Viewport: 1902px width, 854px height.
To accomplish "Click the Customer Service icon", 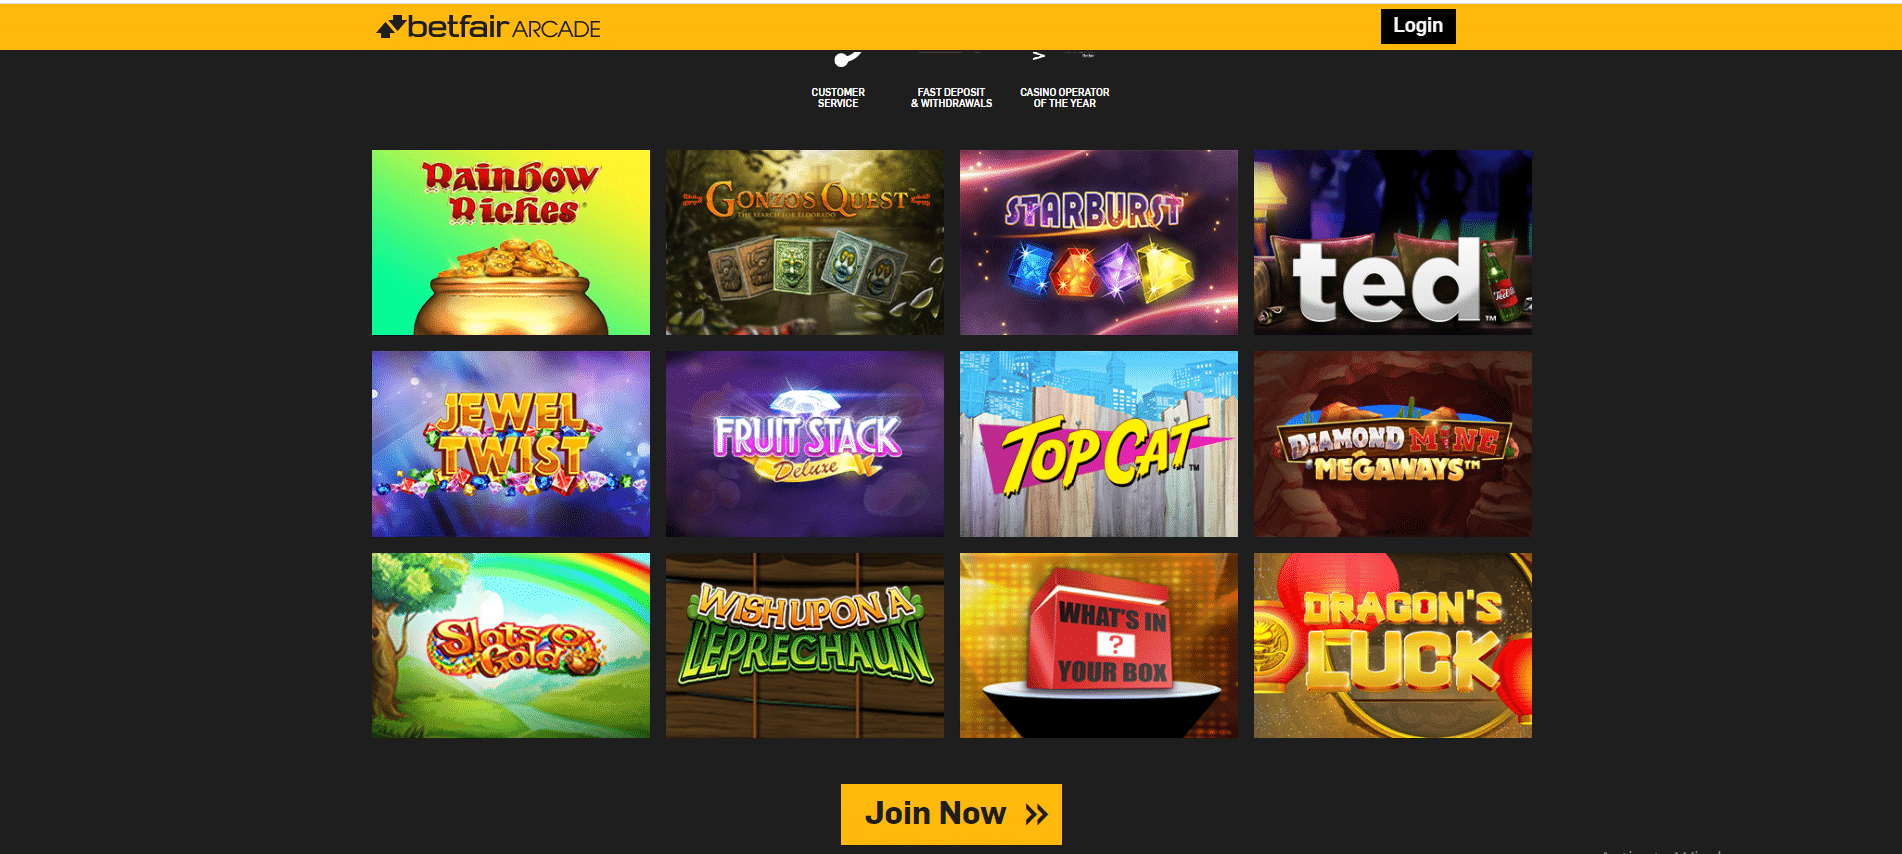I will tap(845, 58).
